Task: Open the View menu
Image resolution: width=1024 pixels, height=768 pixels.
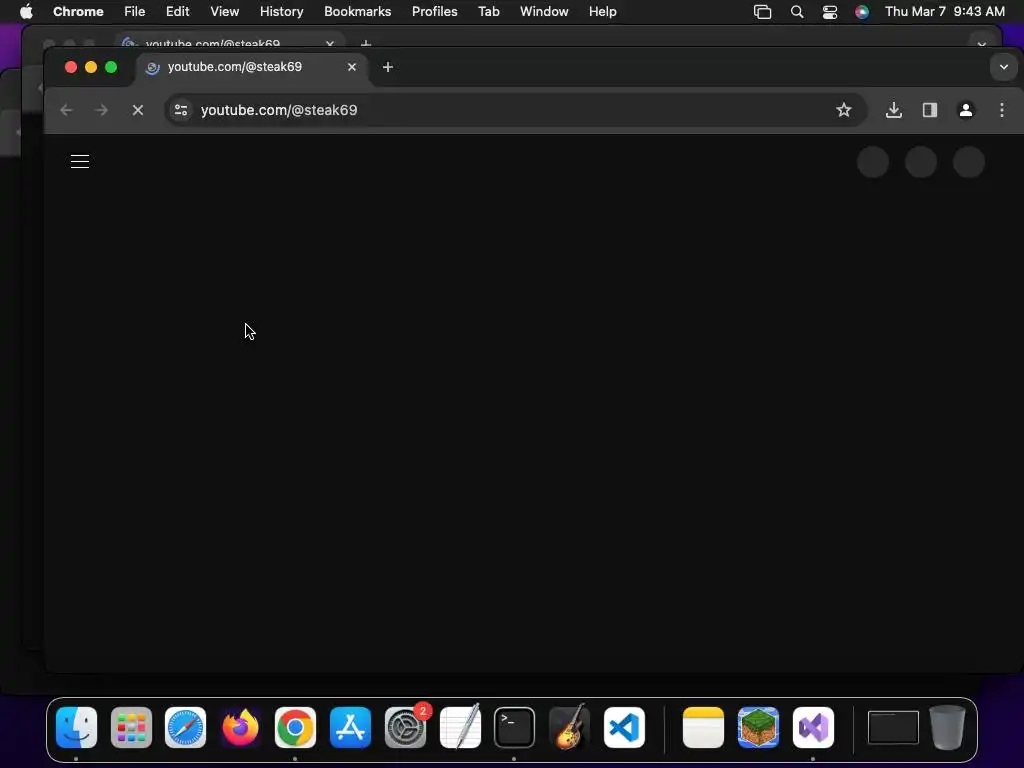Action: point(225,12)
